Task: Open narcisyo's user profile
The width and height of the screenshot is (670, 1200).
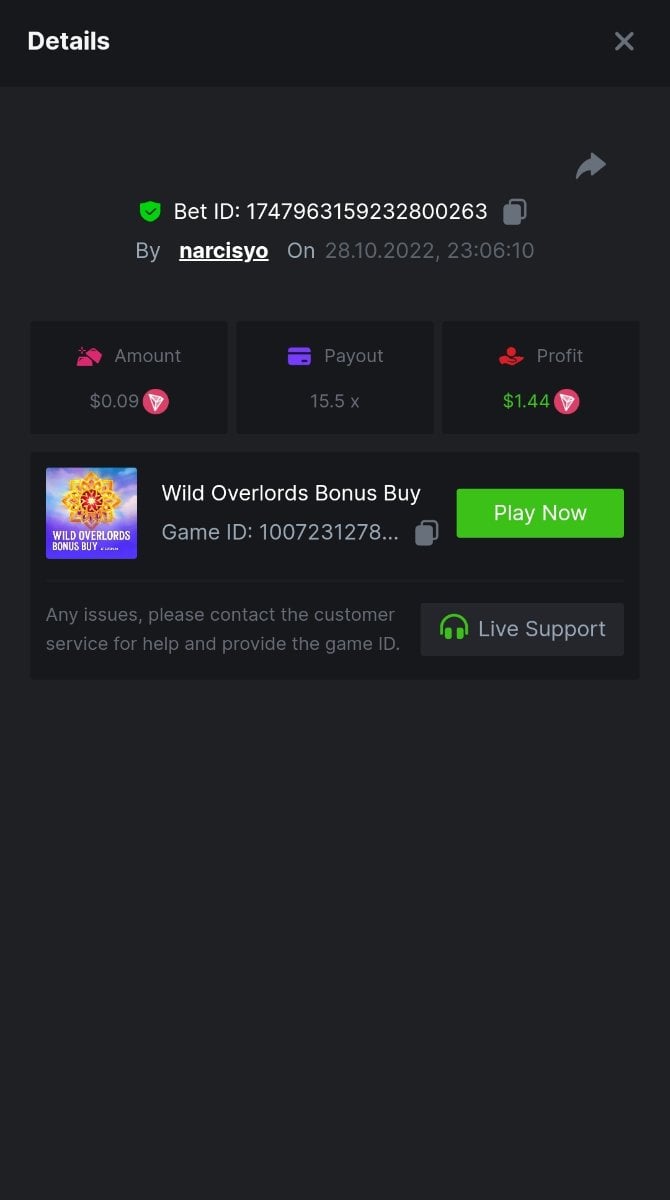Action: tap(224, 251)
